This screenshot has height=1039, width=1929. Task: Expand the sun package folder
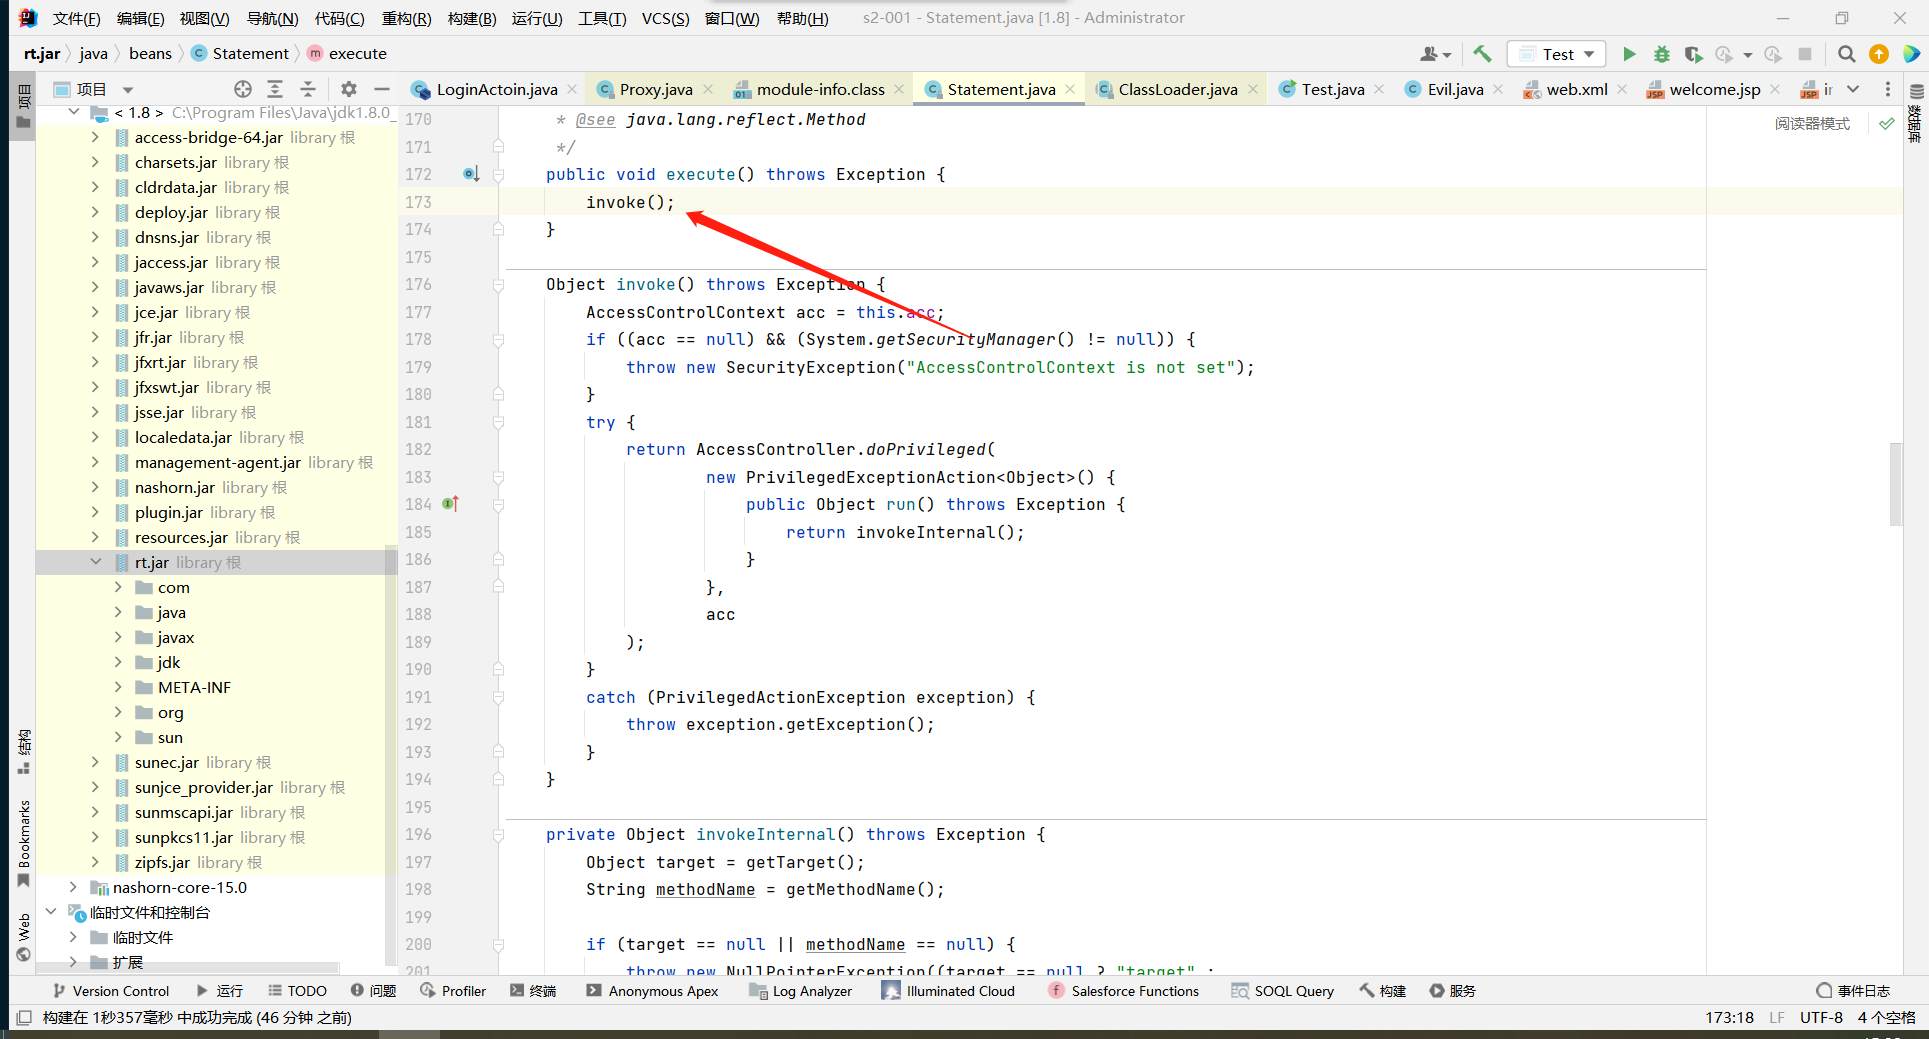click(118, 737)
